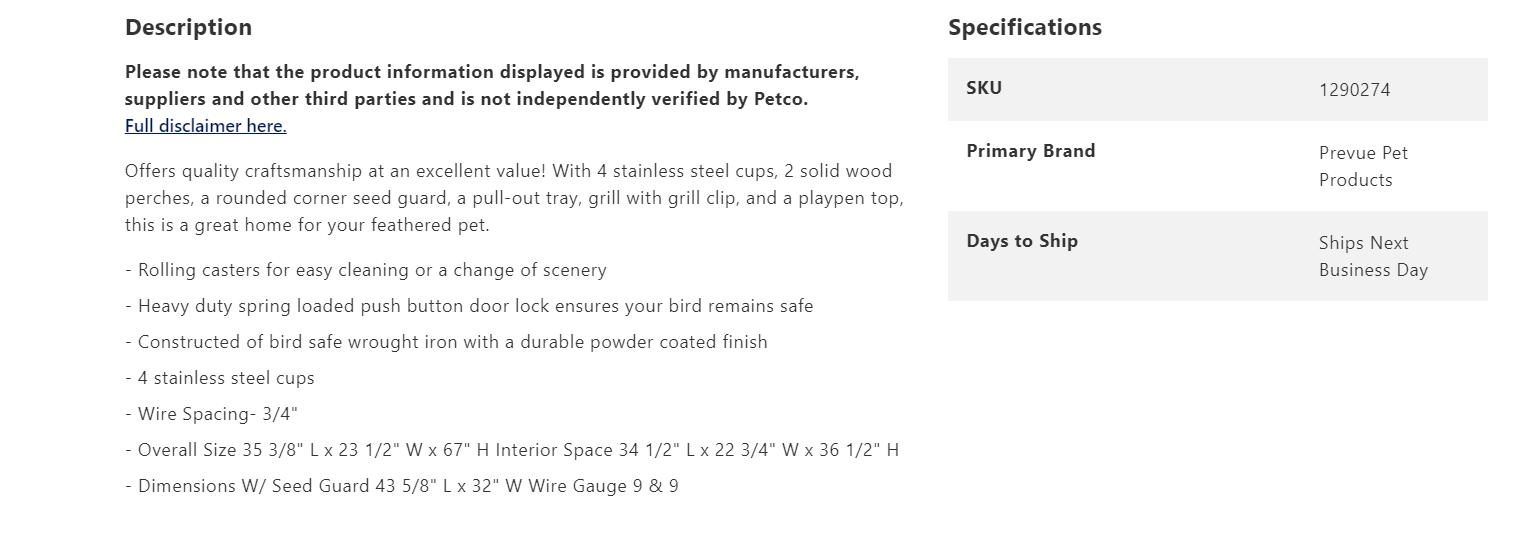
Task: Open the "Full disclaimer here" link
Action: click(205, 126)
